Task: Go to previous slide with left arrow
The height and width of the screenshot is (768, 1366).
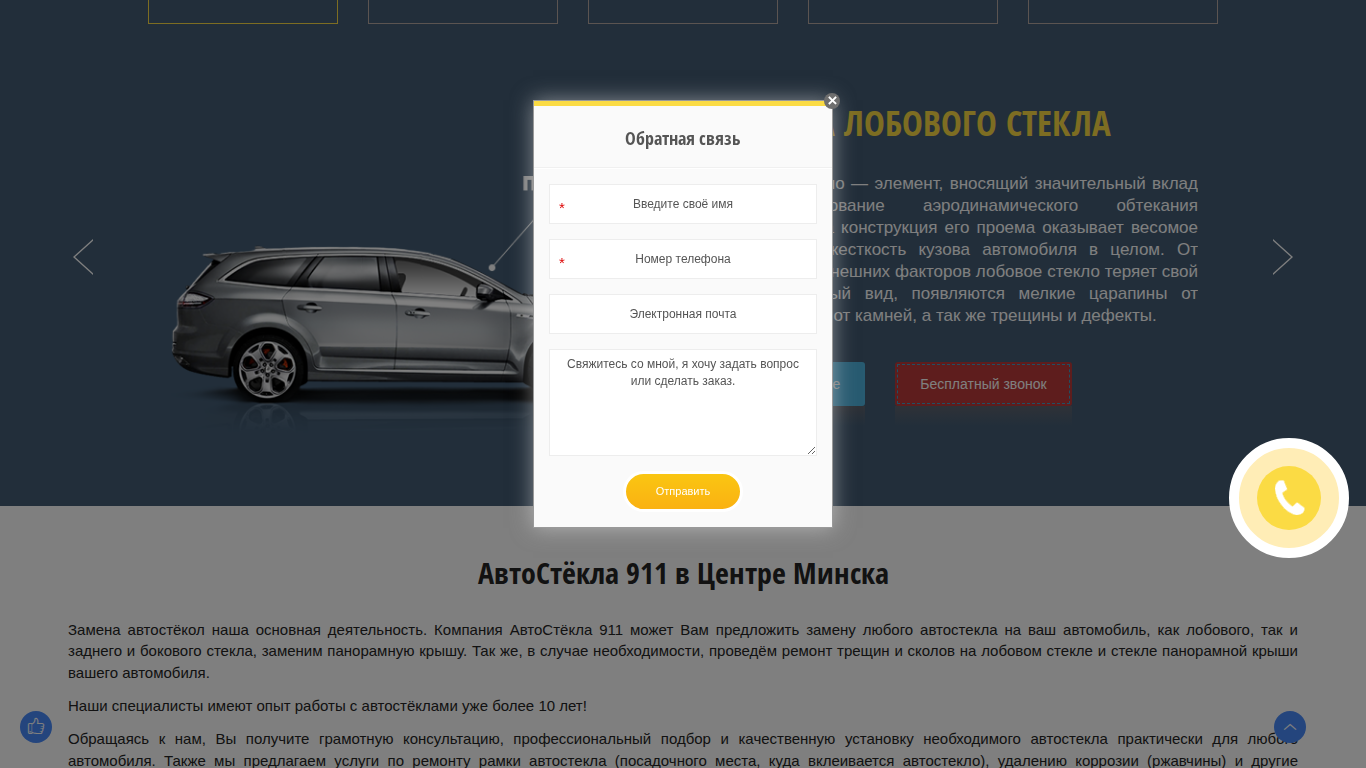Action: (84, 257)
